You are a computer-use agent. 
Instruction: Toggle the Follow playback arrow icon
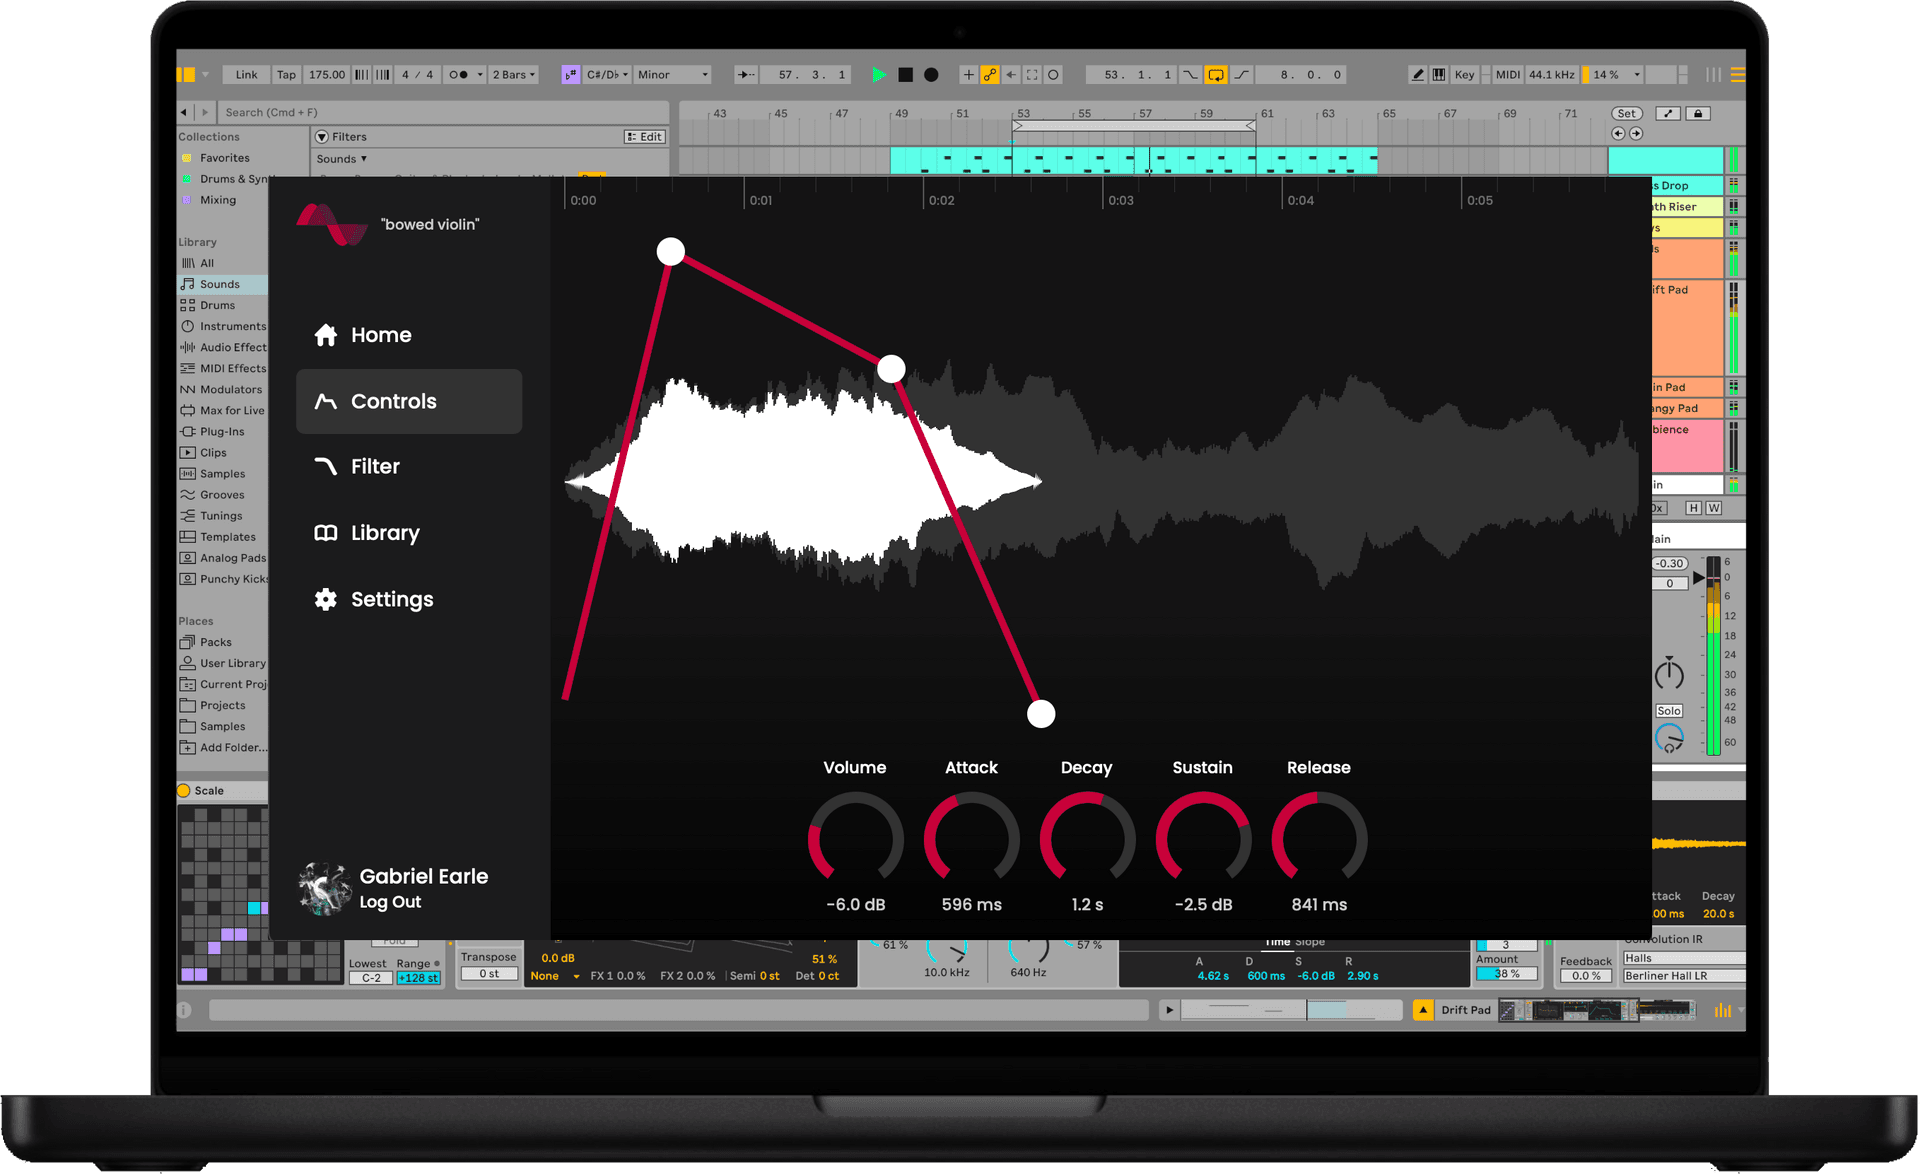coord(746,75)
